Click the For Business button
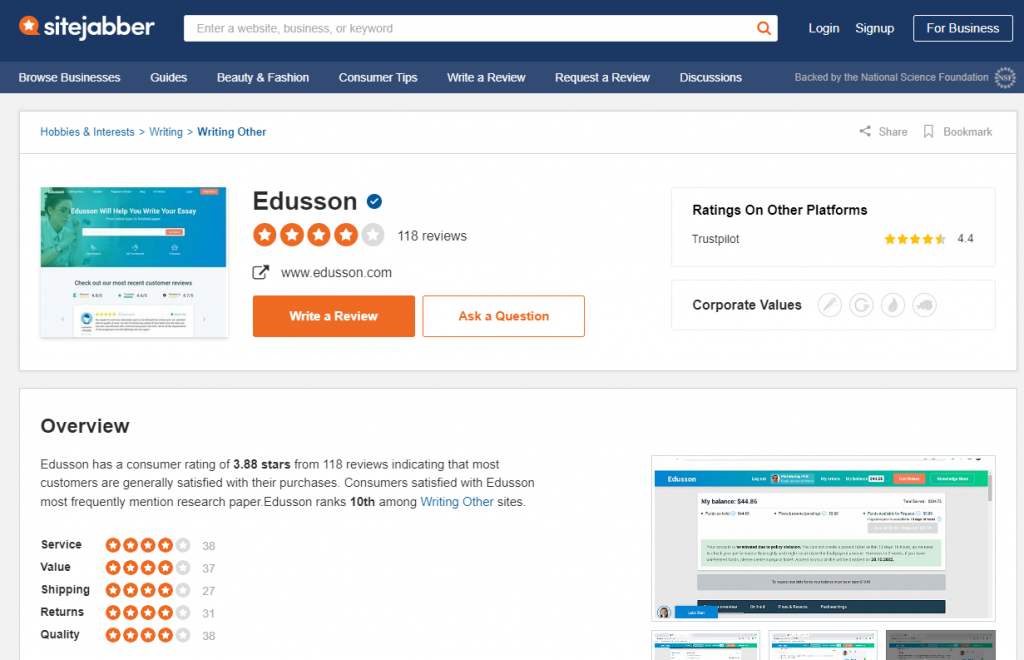This screenshot has height=660, width=1024. click(x=963, y=28)
